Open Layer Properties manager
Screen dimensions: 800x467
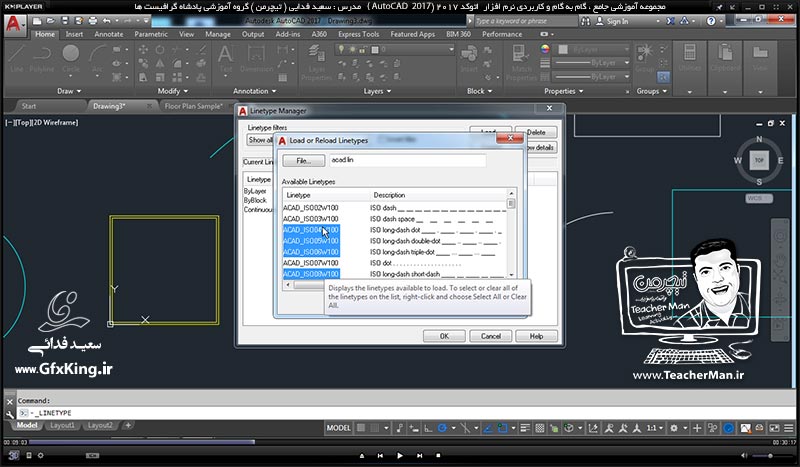click(316, 62)
